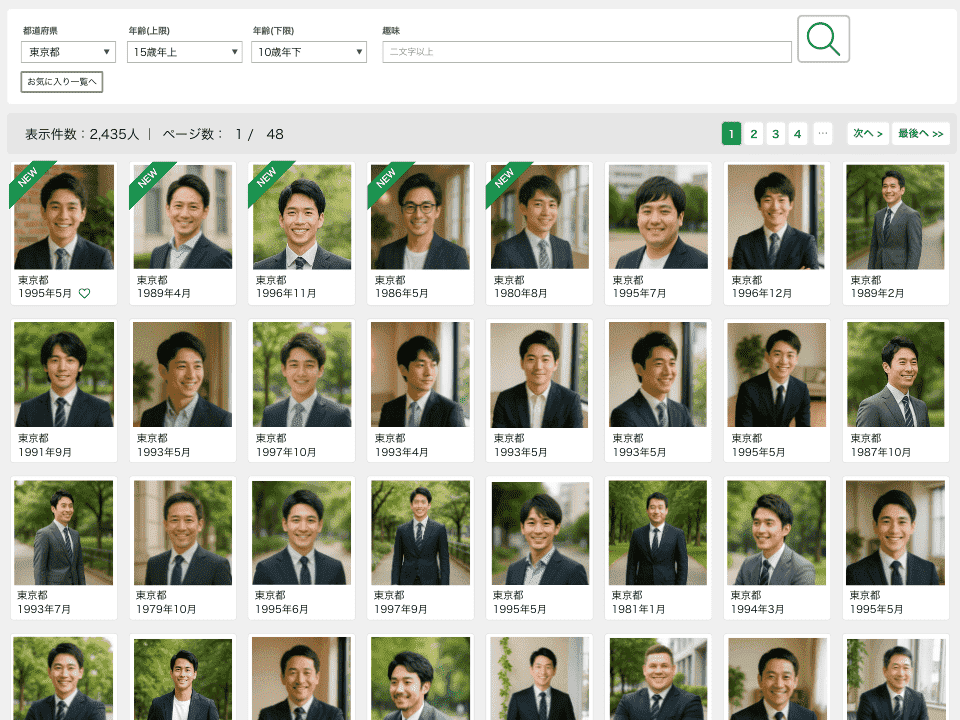
Task: Go to page 4 in the pagination
Action: pyautogui.click(x=797, y=133)
